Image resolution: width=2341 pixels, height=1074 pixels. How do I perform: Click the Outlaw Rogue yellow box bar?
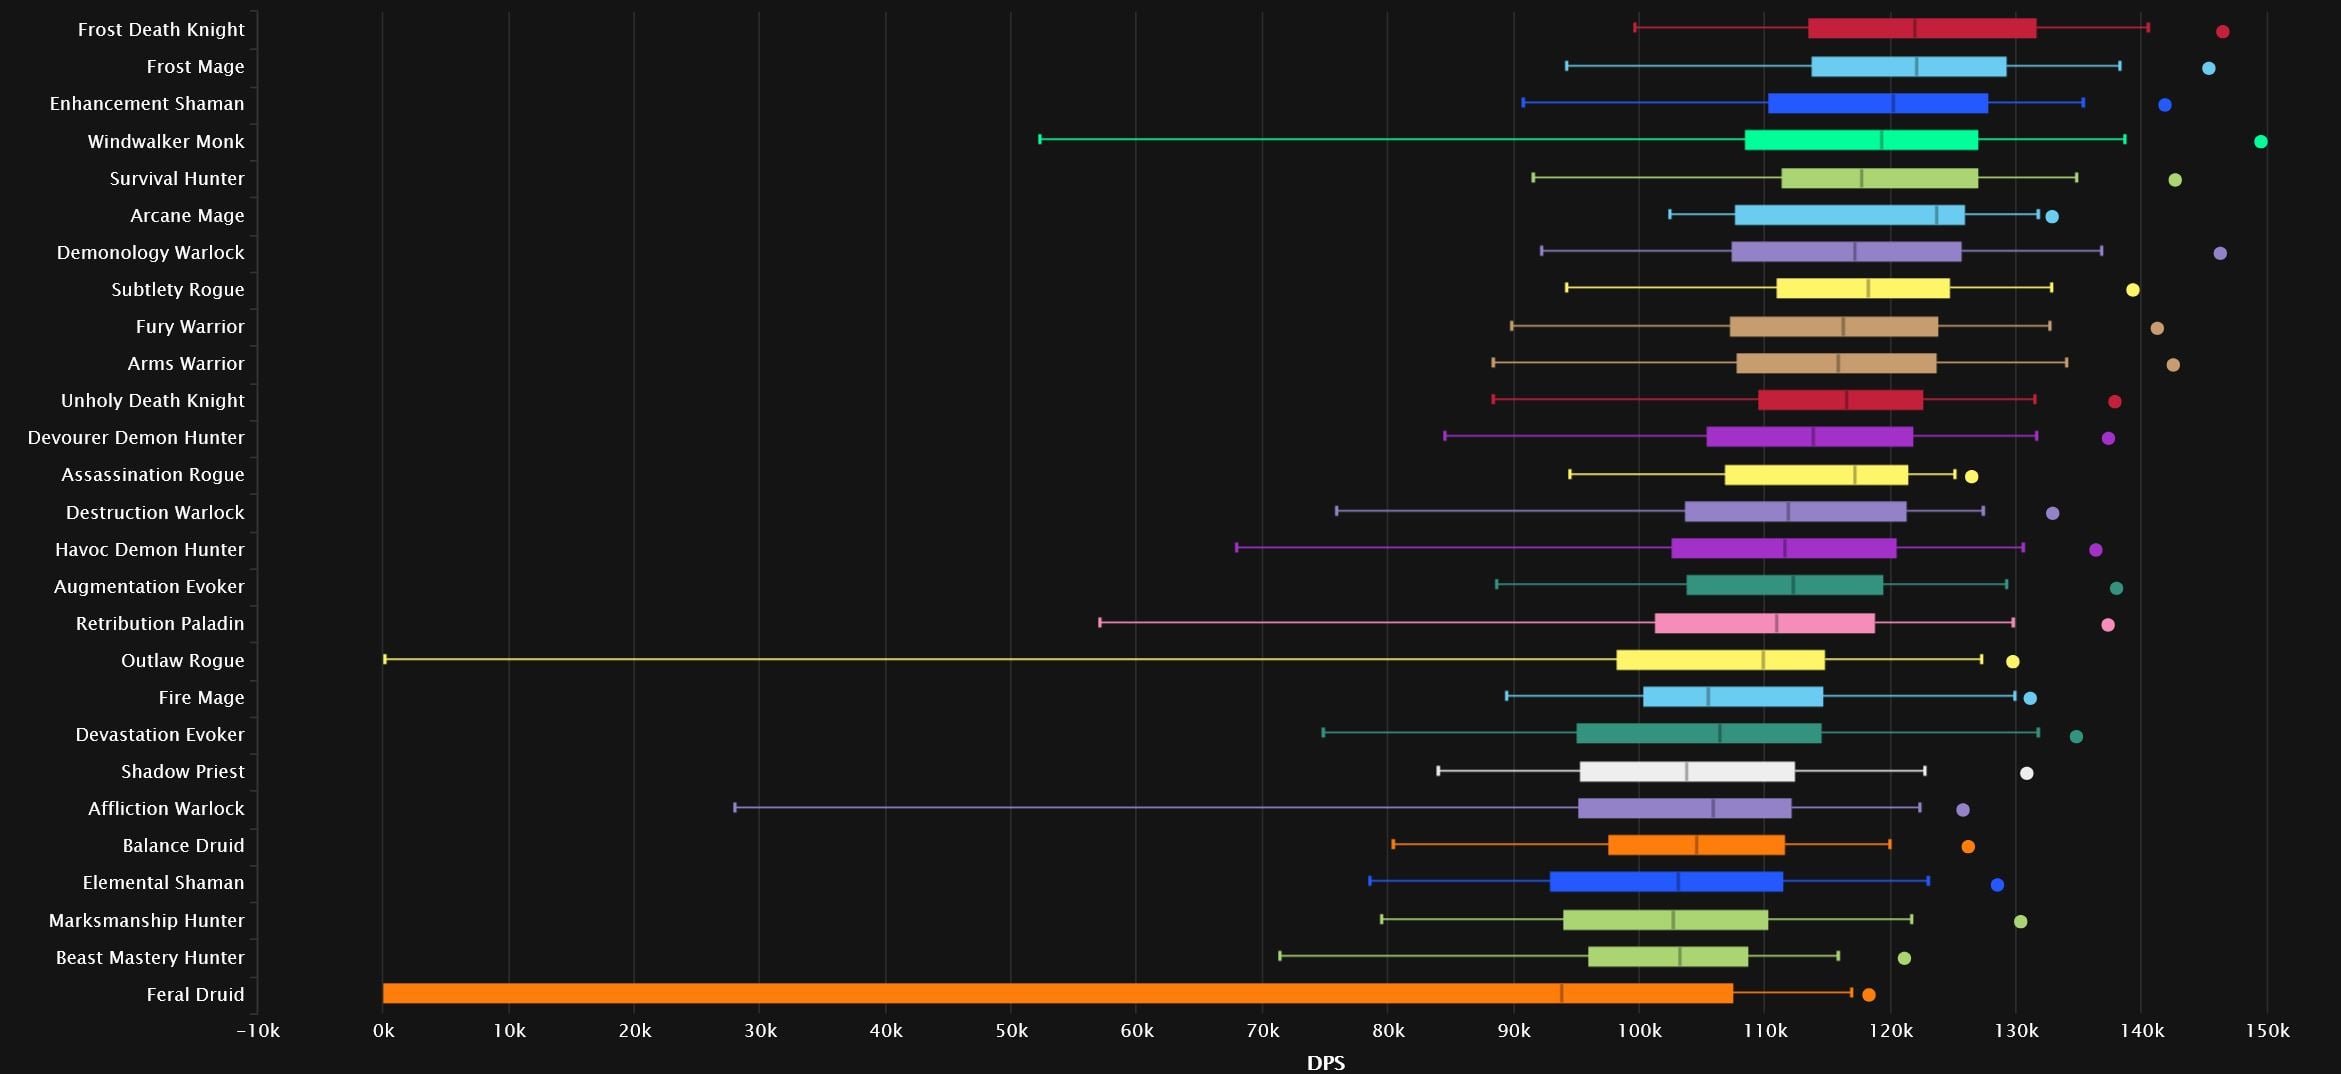click(1720, 660)
